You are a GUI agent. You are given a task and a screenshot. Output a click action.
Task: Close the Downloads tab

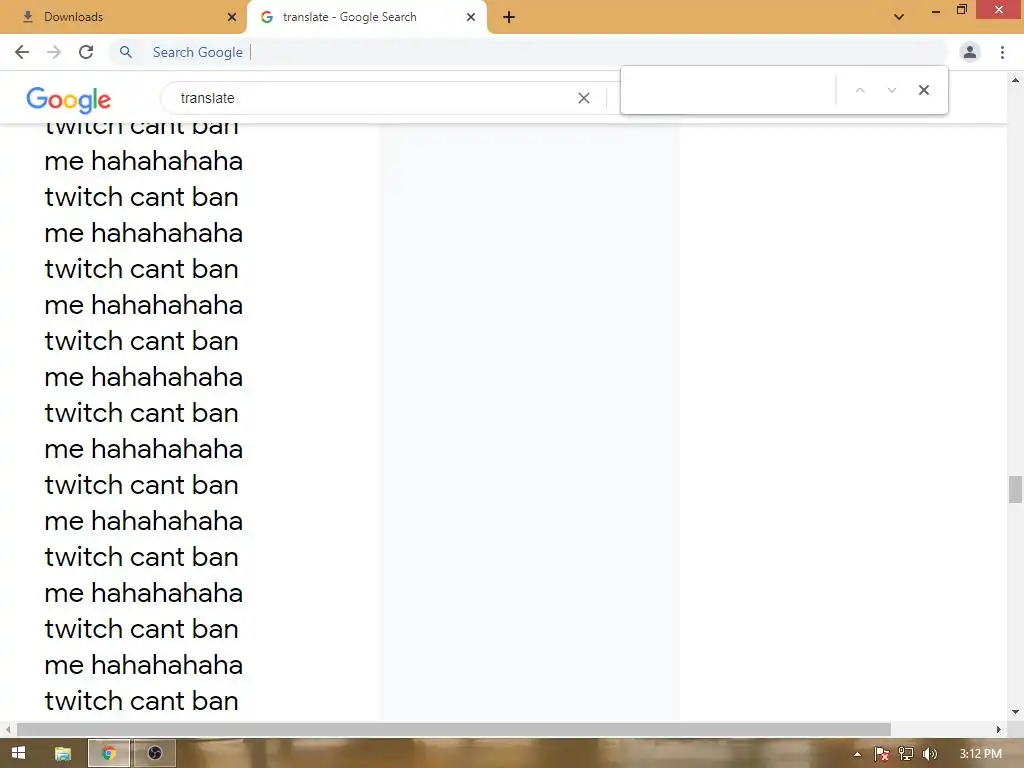[232, 17]
